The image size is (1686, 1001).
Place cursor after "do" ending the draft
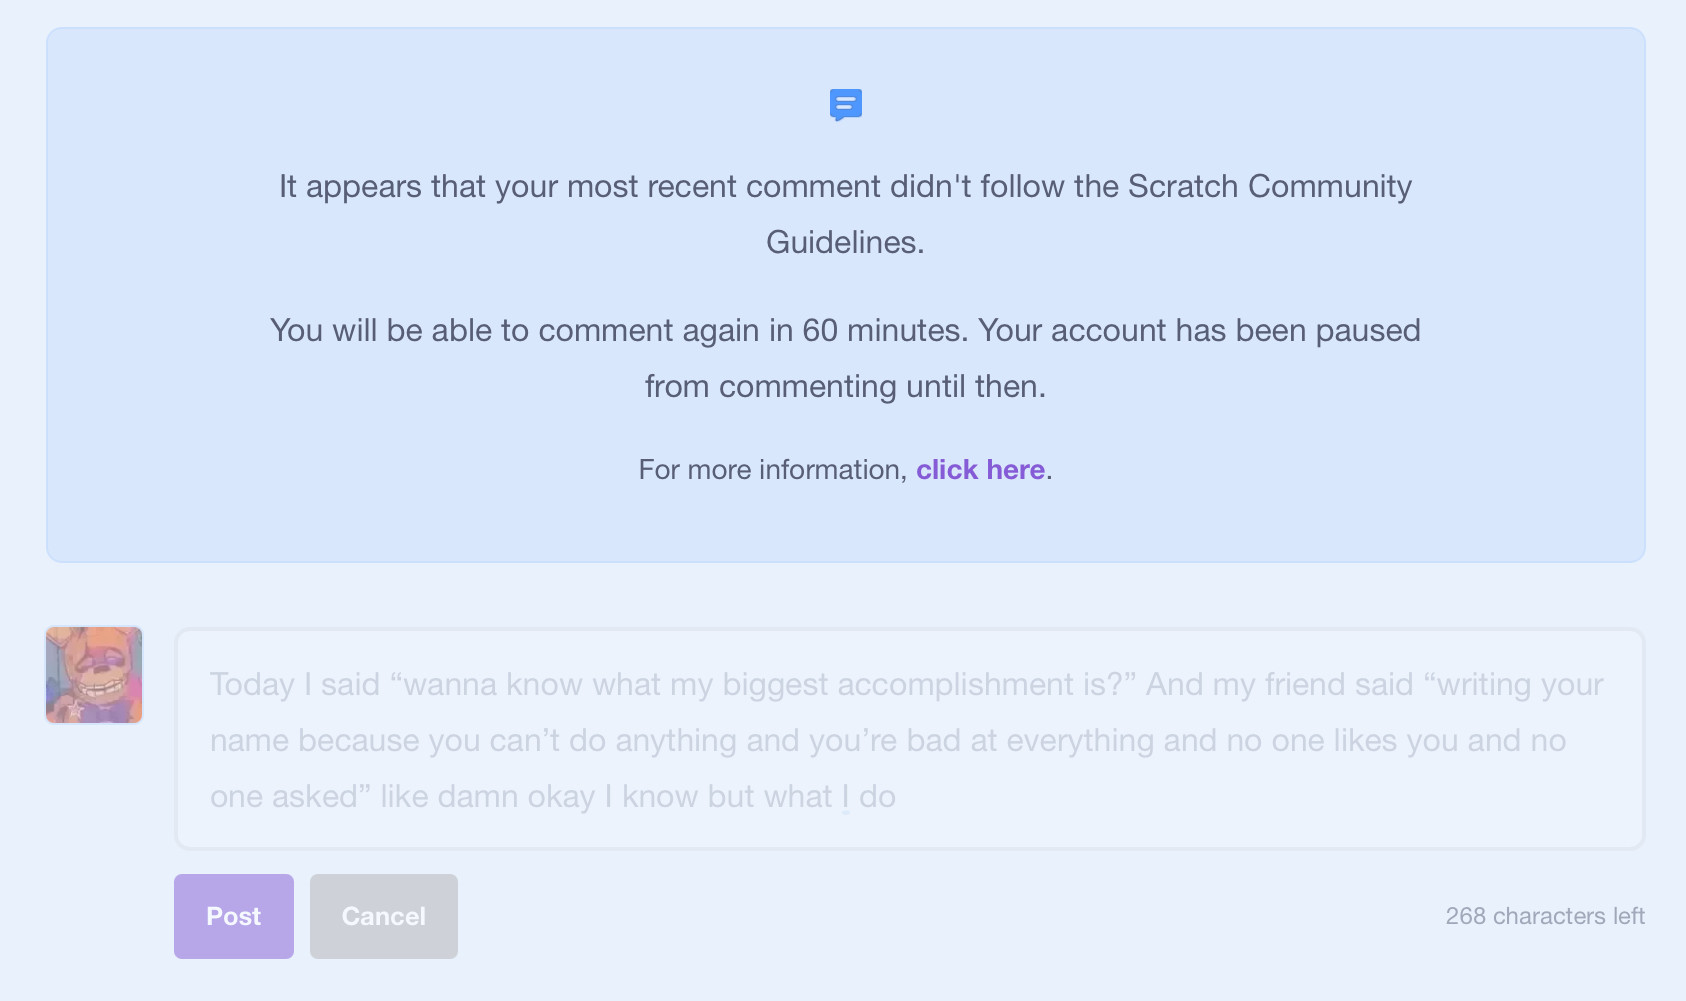coord(897,797)
